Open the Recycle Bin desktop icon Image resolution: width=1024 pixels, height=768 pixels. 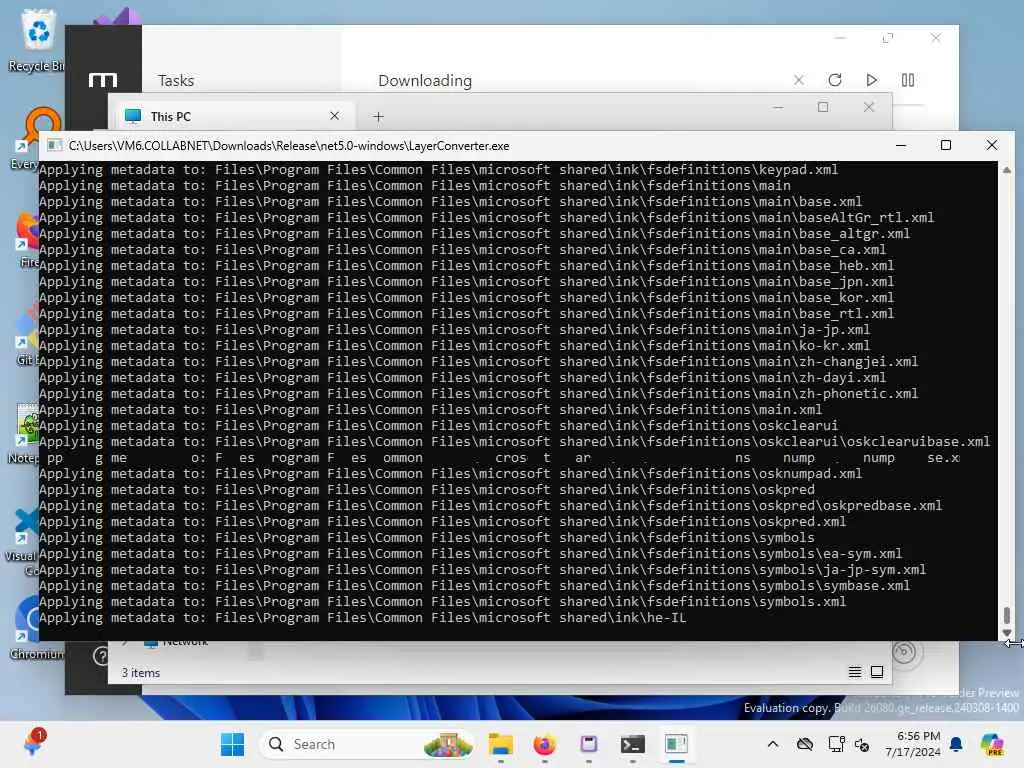click(x=37, y=40)
